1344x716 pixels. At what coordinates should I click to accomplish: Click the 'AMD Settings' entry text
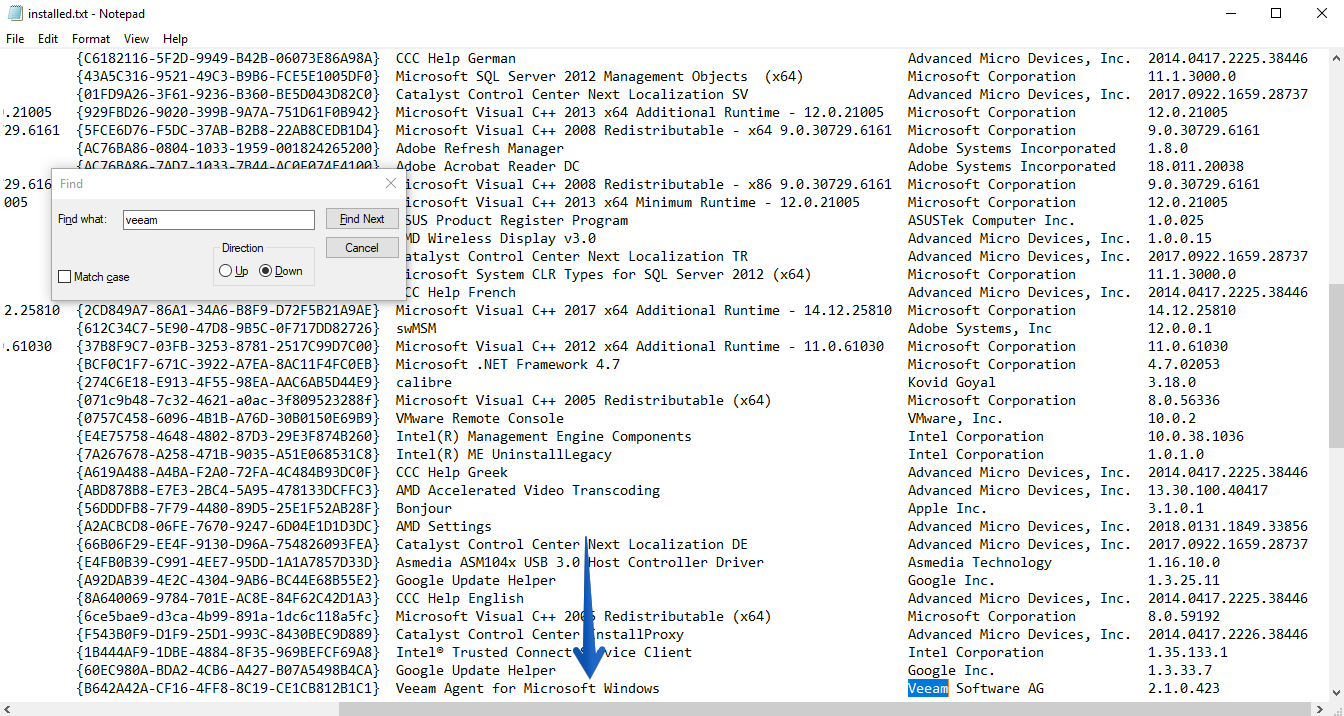[x=444, y=526]
